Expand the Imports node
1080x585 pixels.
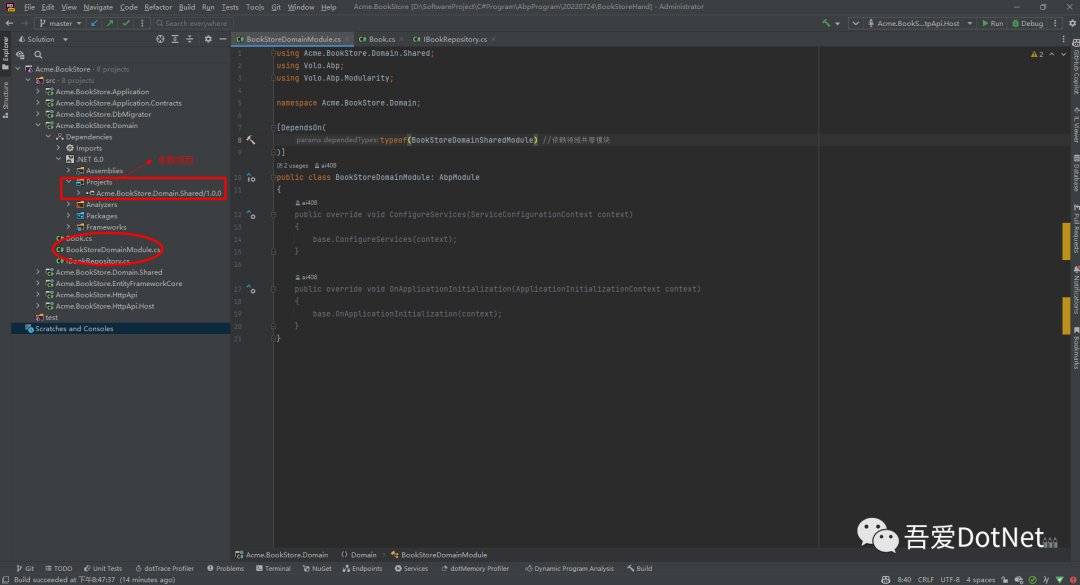(x=59, y=148)
